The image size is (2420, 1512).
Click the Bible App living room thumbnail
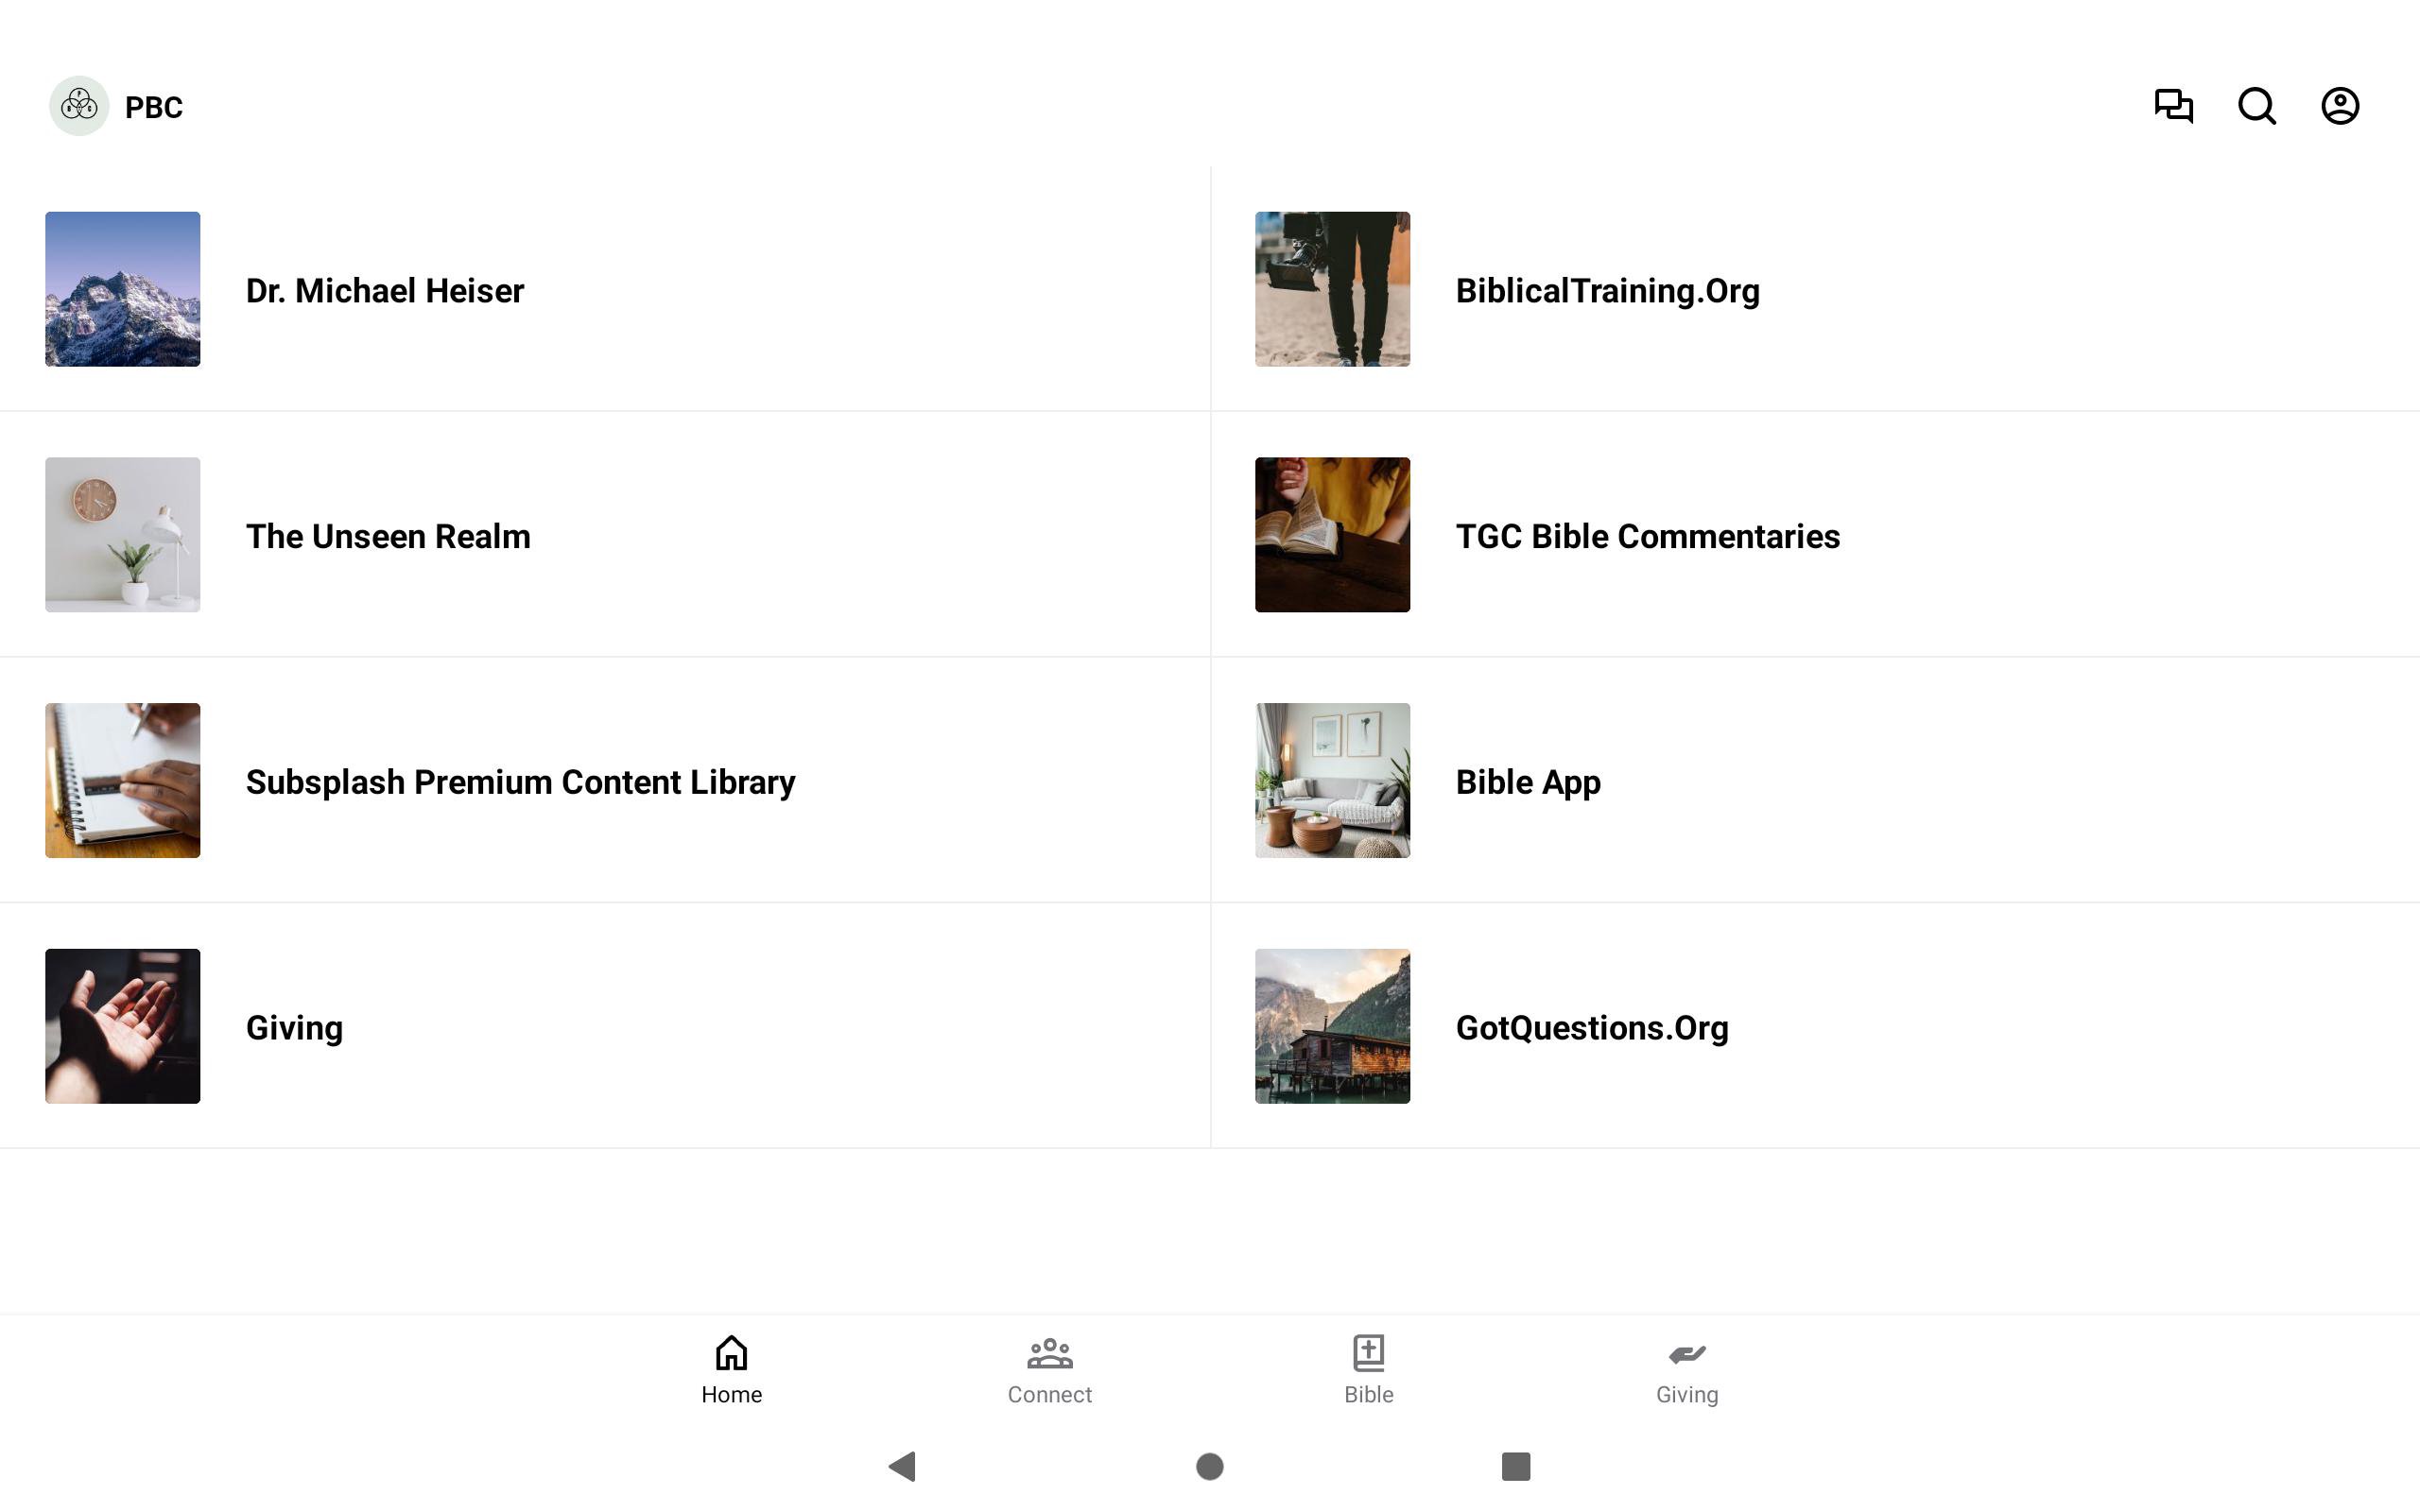pyautogui.click(x=1332, y=780)
